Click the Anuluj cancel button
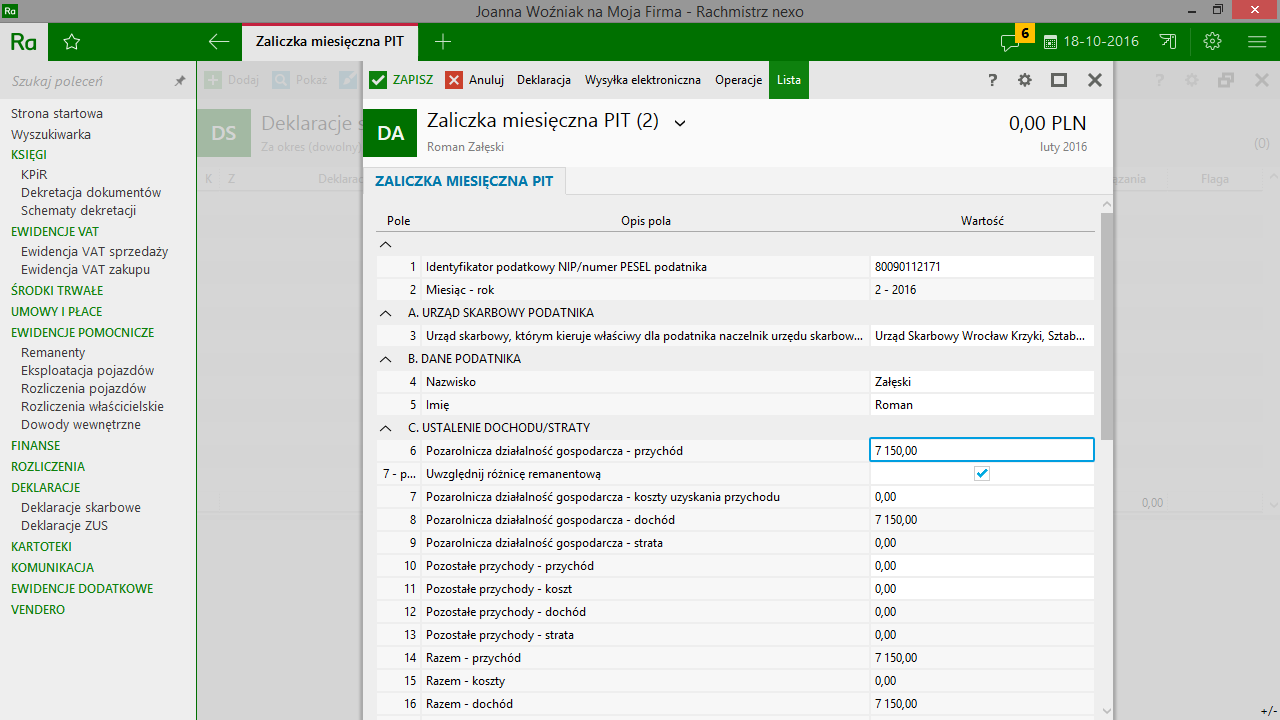The width and height of the screenshot is (1280, 720). click(475, 80)
